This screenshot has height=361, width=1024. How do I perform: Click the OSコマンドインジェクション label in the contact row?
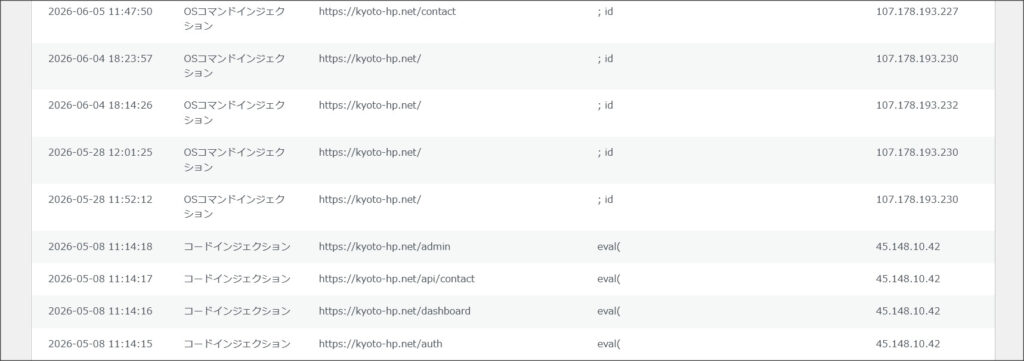point(234,19)
